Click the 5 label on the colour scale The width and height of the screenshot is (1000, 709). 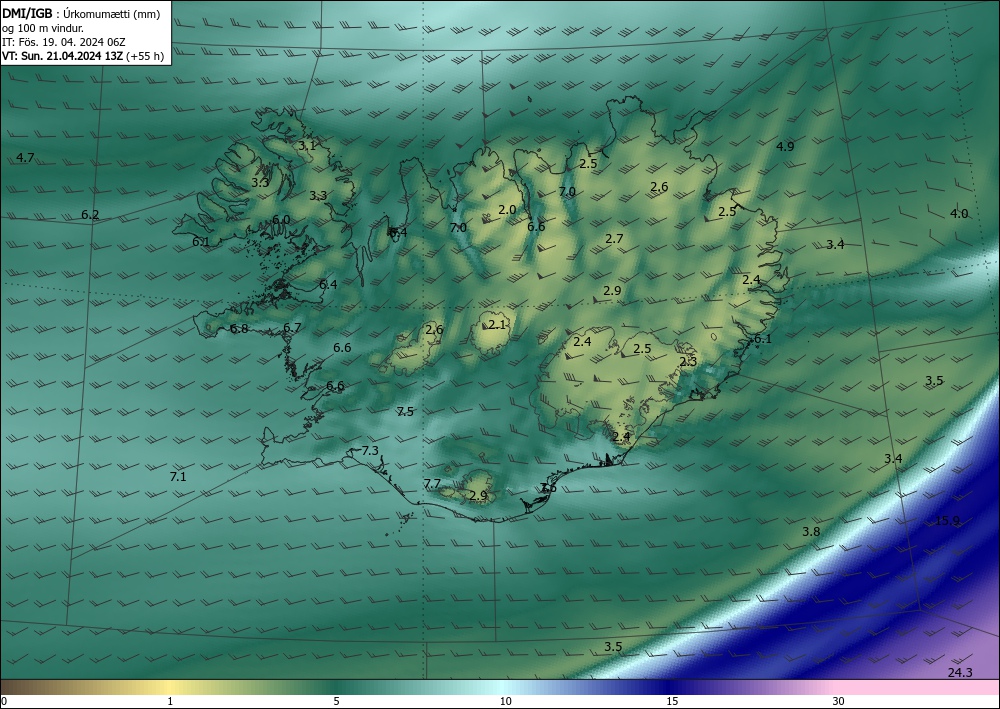tap(336, 701)
